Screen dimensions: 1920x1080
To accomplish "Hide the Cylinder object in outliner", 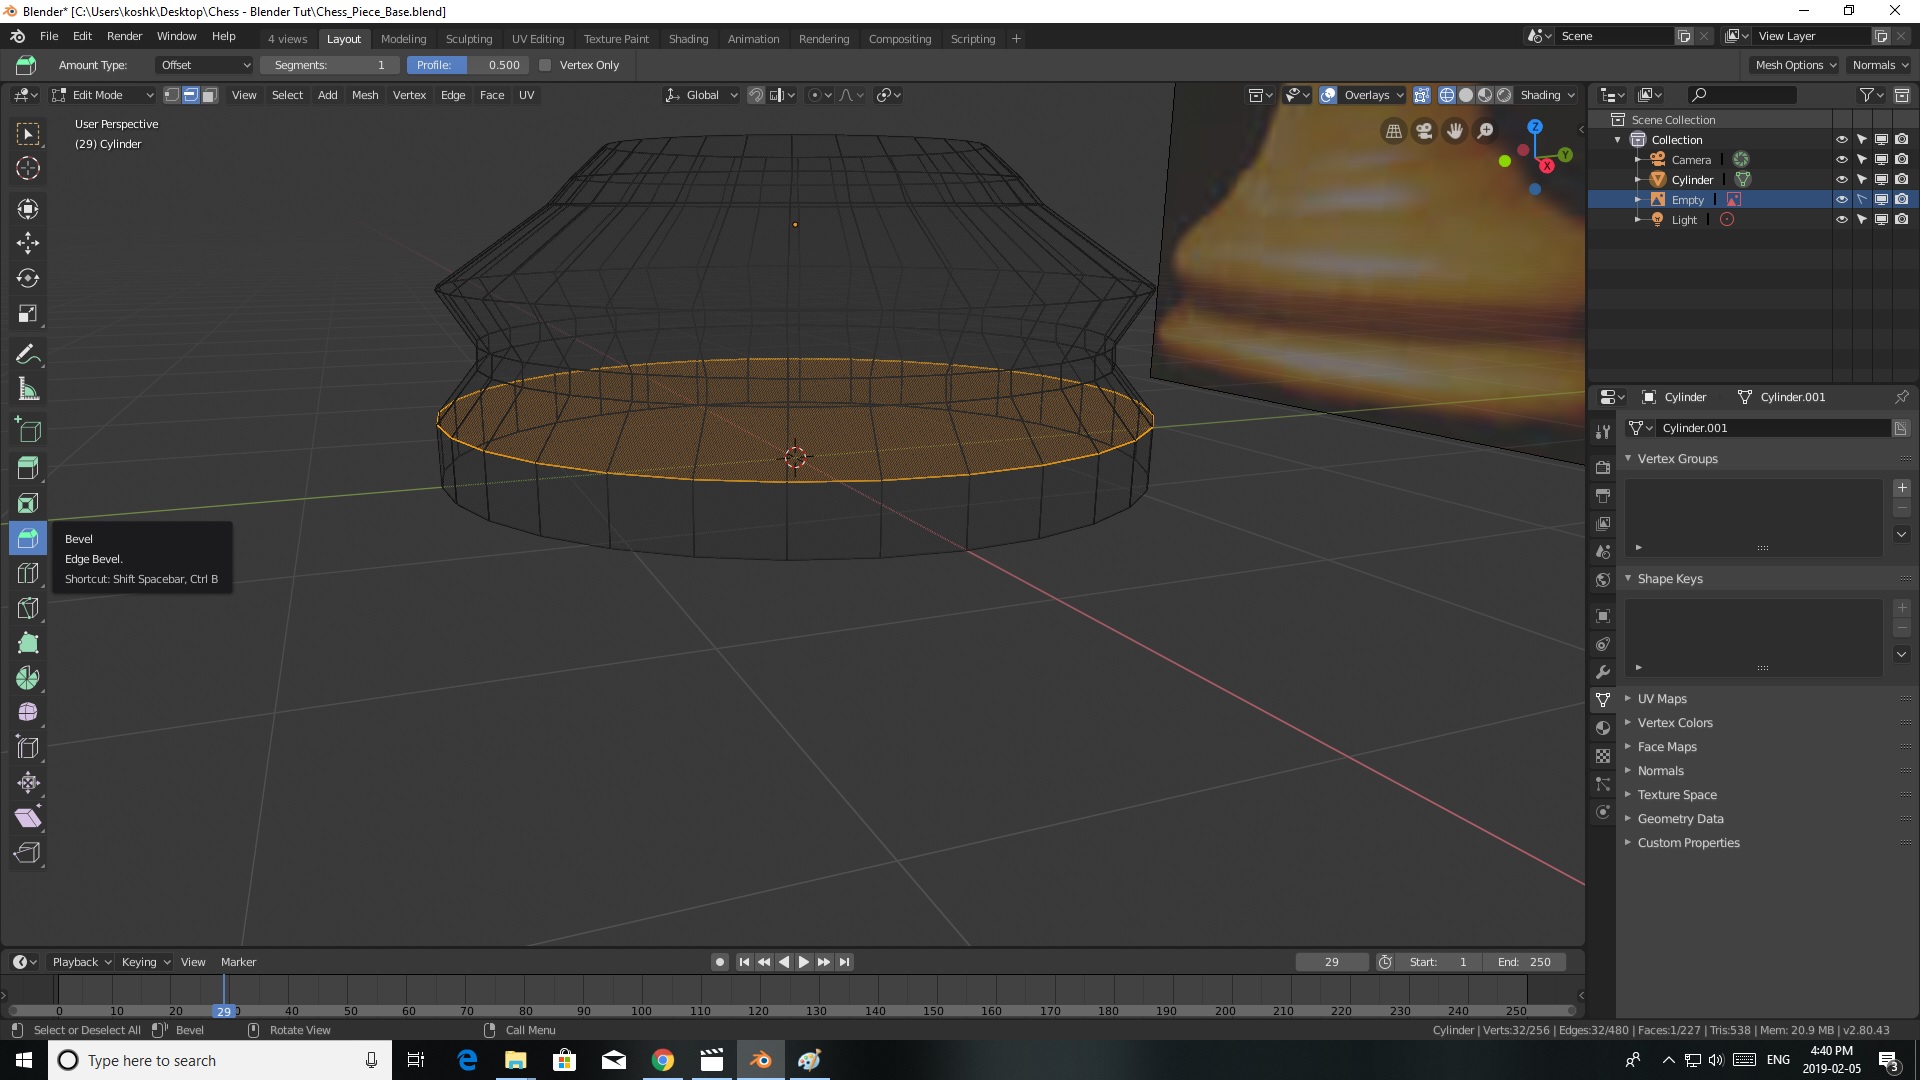I will tap(1841, 180).
